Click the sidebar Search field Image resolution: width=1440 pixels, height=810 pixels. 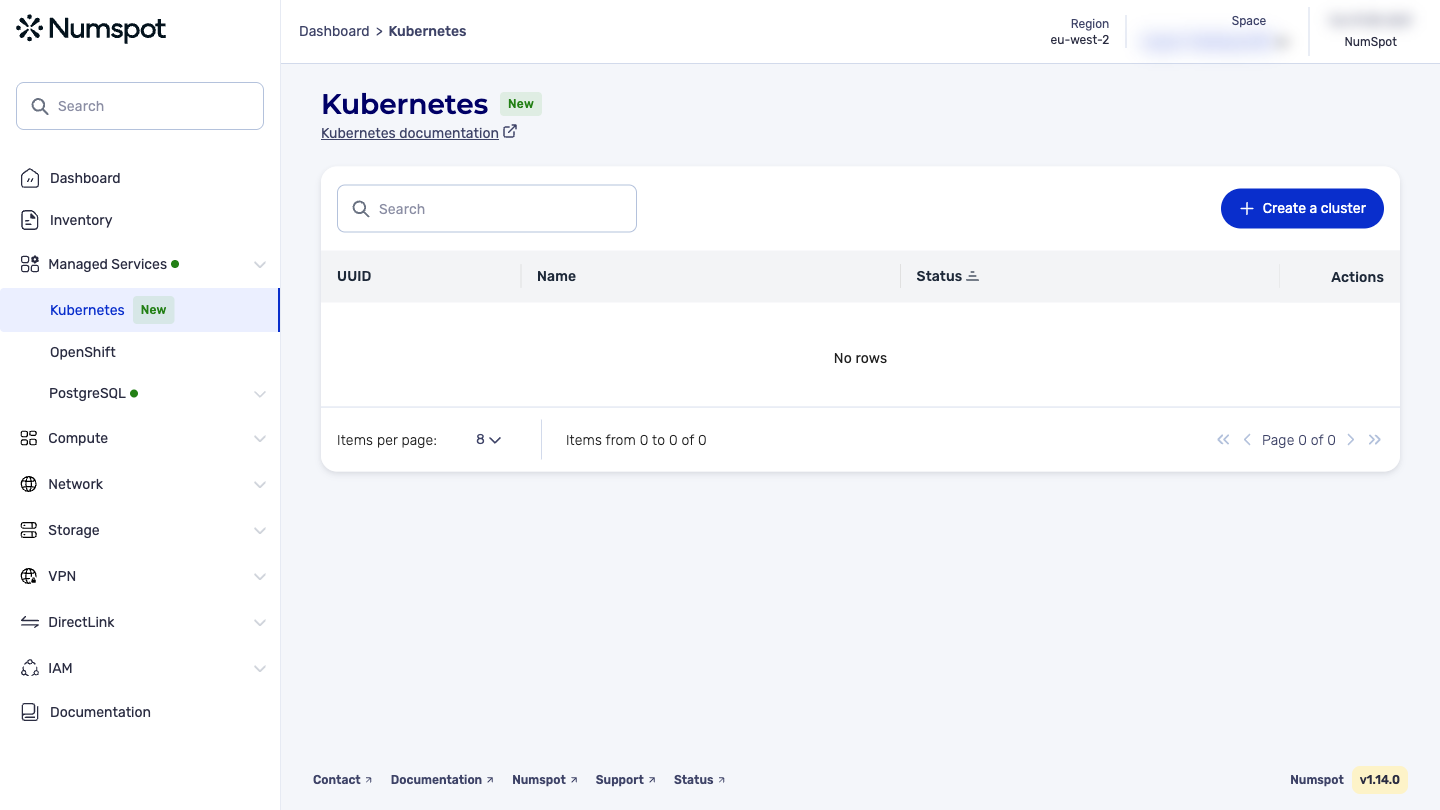pos(140,106)
